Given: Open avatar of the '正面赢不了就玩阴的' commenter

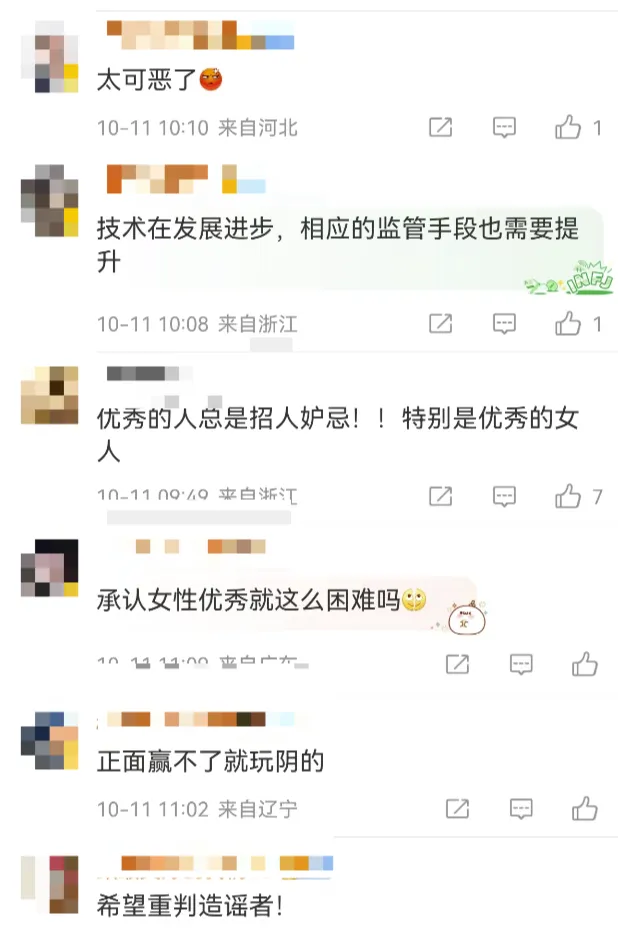Looking at the screenshot, I should click(x=50, y=741).
